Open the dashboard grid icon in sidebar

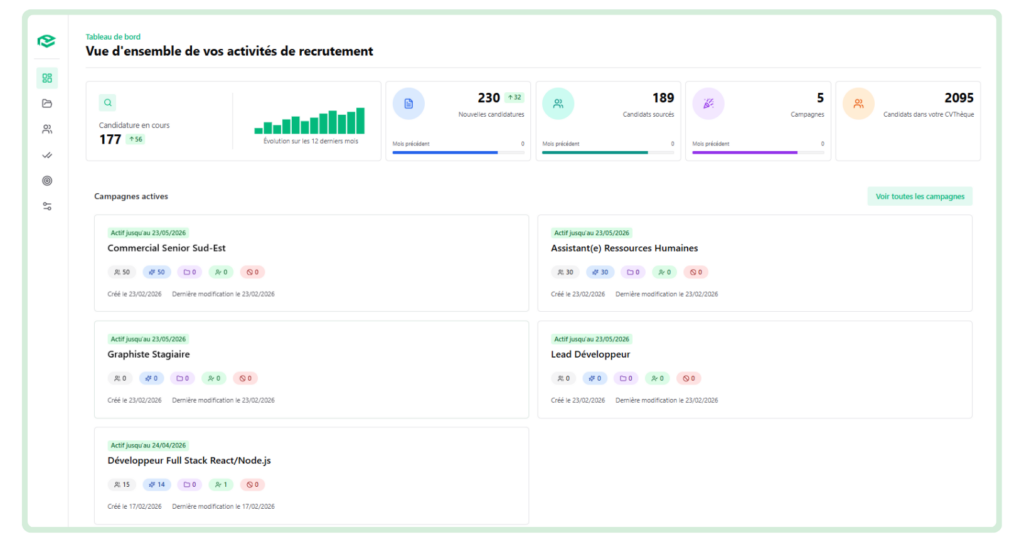tap(47, 78)
